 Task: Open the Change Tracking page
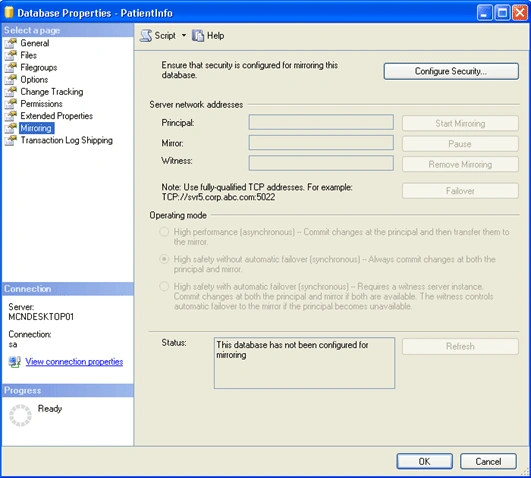point(52,92)
